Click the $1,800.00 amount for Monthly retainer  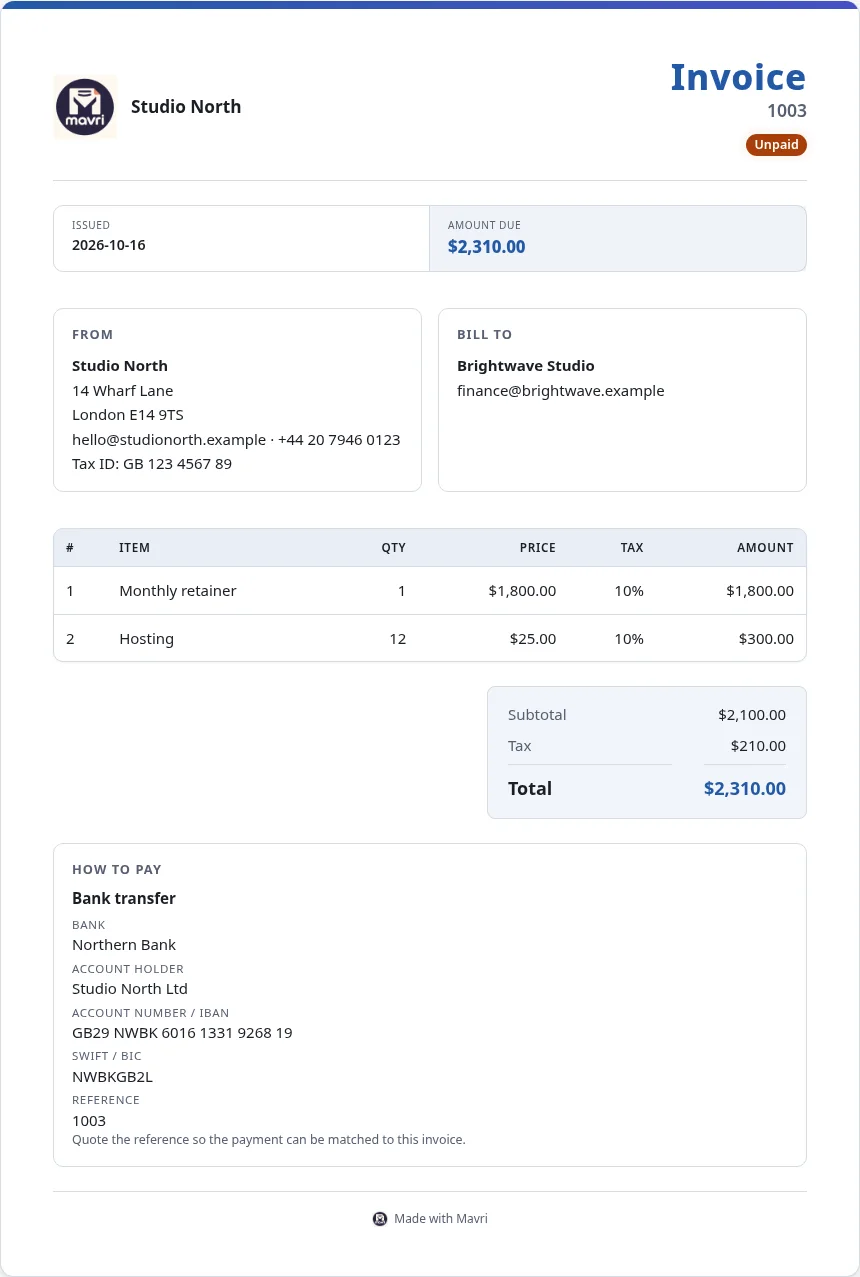[760, 591]
